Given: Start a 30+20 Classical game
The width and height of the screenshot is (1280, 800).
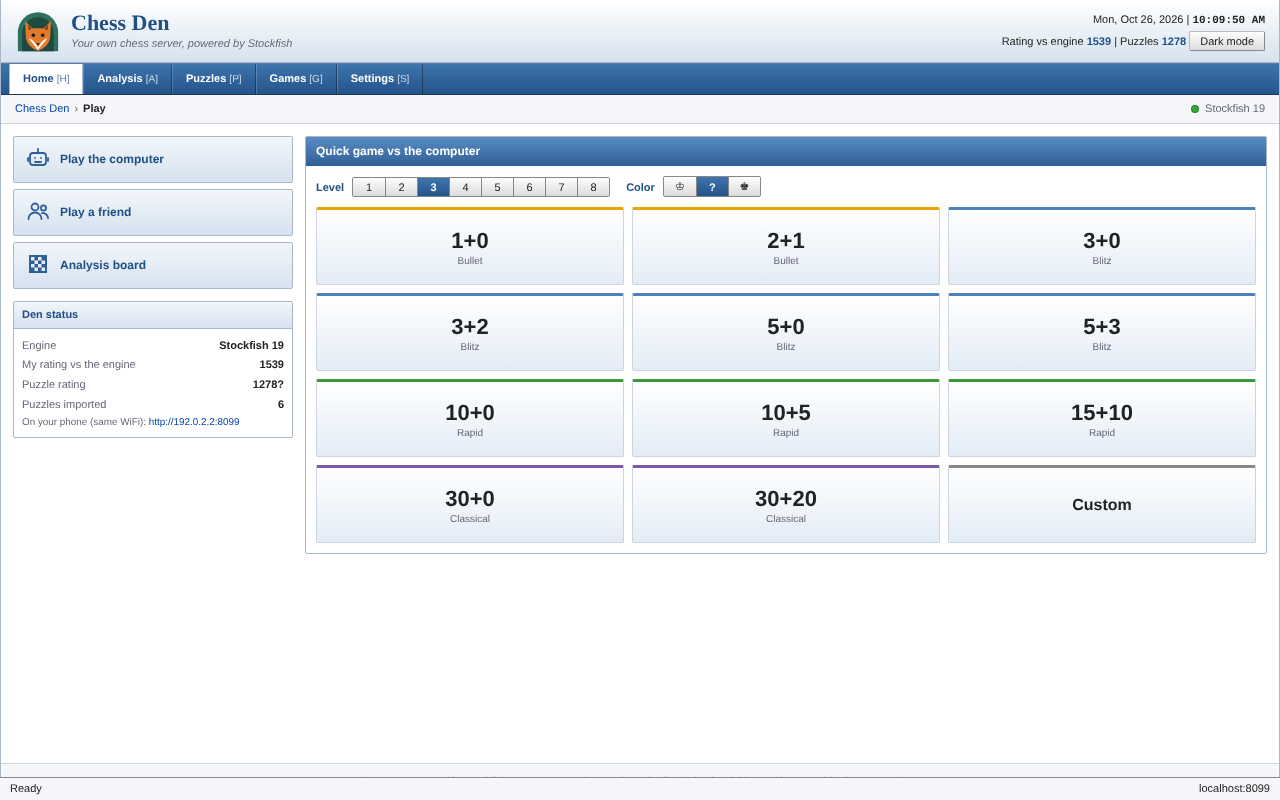Looking at the screenshot, I should tap(786, 504).
